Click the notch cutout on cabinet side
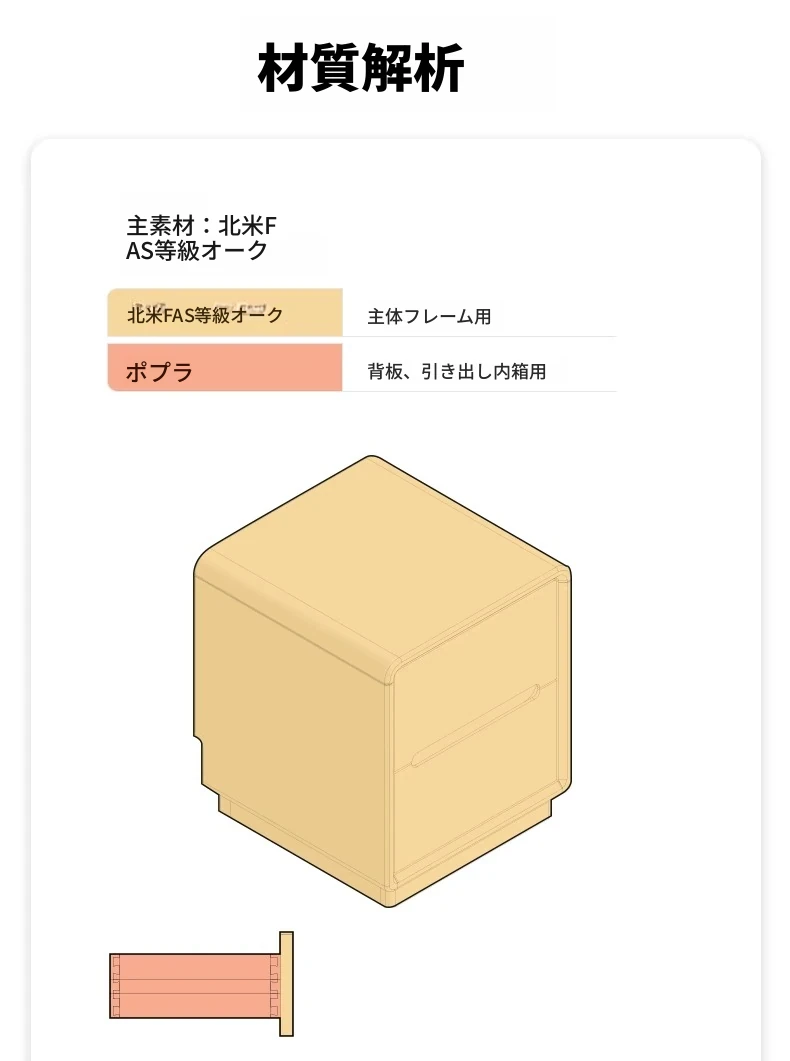Screen dimensions: 790x1061 (199, 749)
